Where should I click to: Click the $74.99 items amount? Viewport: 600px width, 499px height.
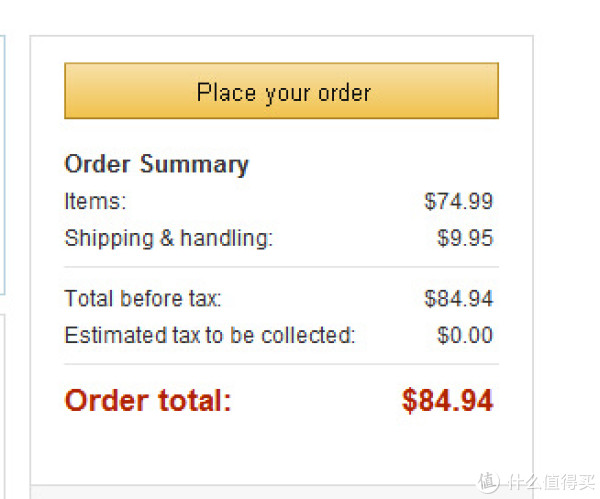458,201
